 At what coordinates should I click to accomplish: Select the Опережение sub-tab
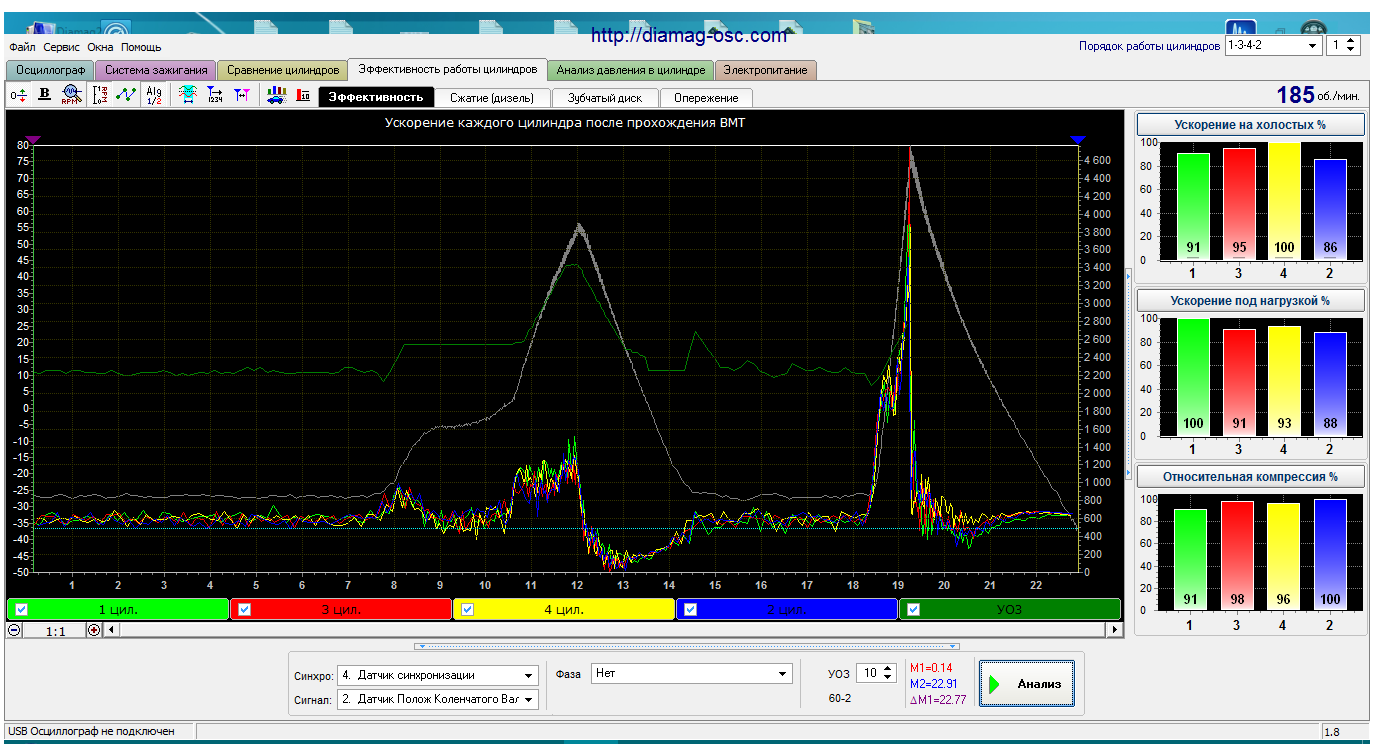point(706,98)
